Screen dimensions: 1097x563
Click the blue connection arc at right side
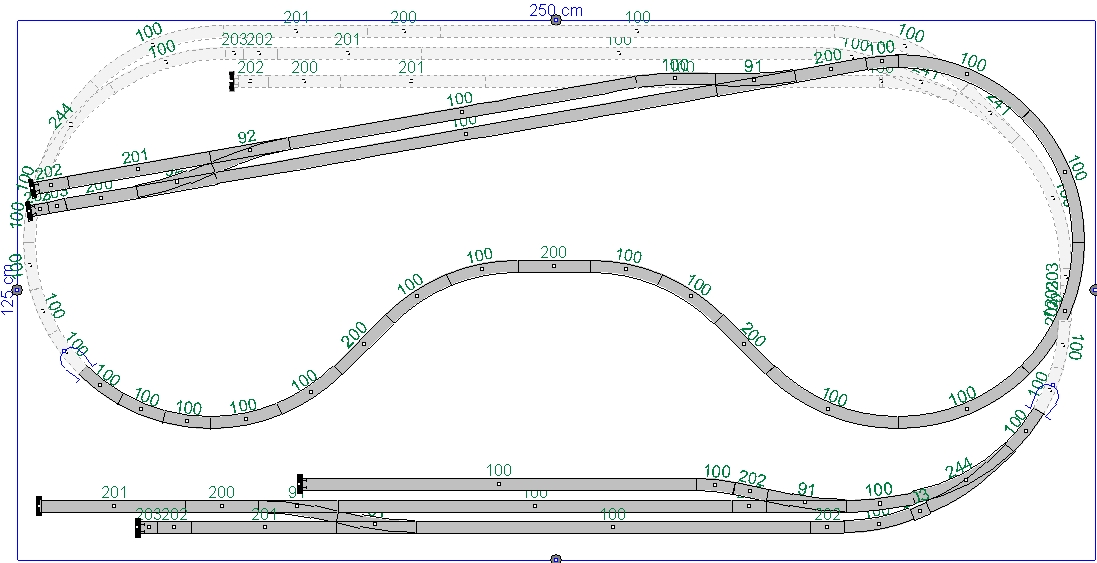click(x=1048, y=399)
